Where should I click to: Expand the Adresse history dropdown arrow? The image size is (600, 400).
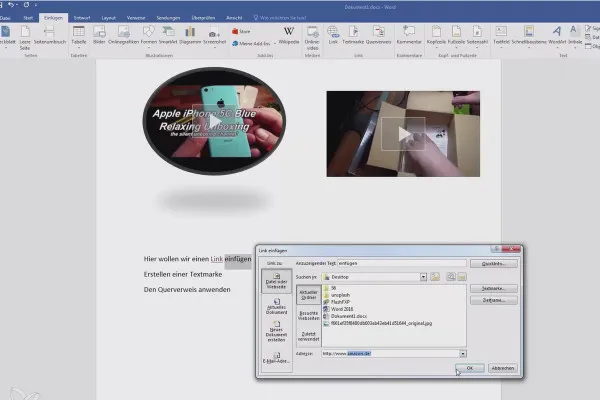[x=463, y=354]
